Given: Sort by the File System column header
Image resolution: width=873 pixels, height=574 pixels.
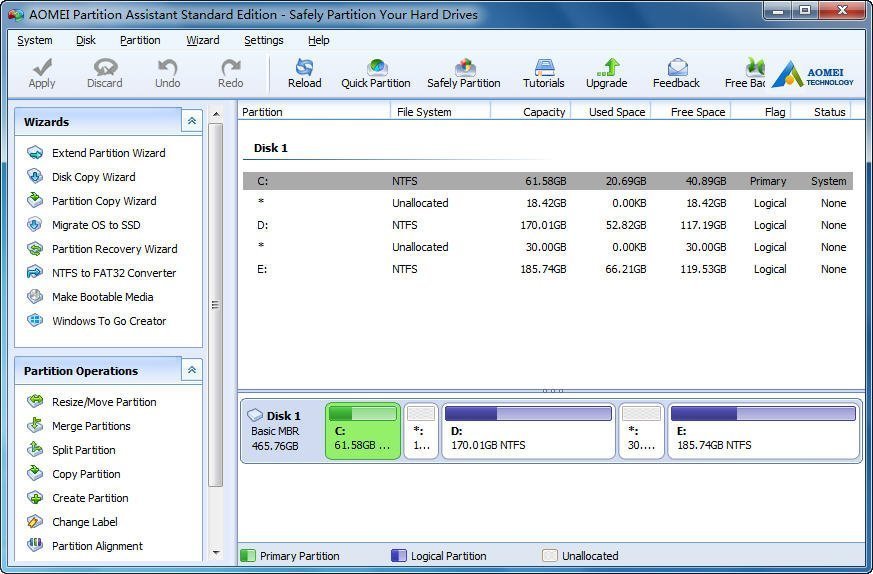Looking at the screenshot, I should tap(440, 112).
